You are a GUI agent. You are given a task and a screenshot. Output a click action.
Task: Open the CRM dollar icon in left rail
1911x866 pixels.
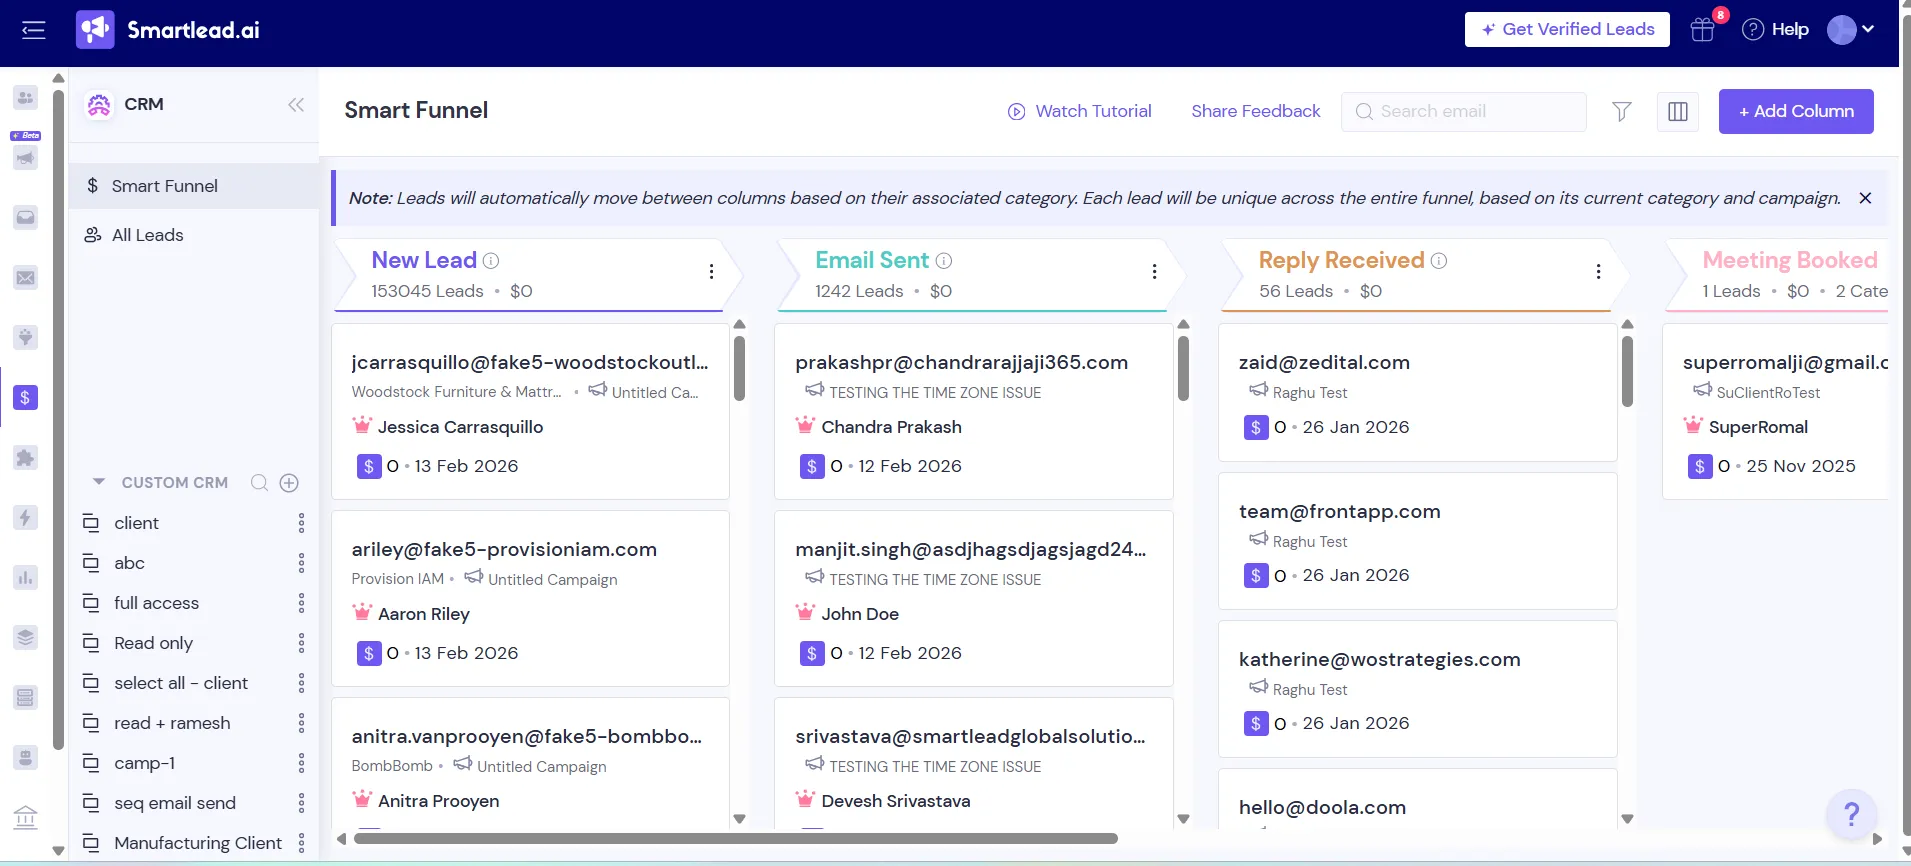coord(25,398)
